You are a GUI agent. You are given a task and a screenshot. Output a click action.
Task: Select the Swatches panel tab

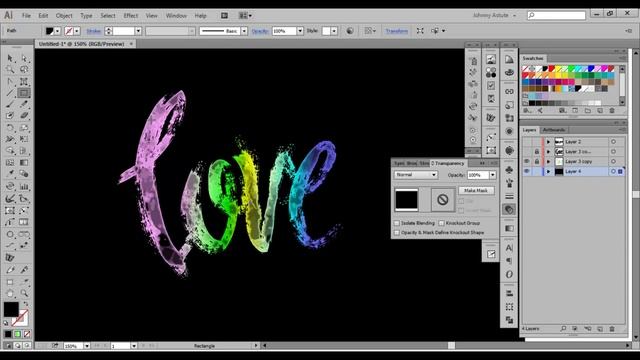[x=533, y=58]
